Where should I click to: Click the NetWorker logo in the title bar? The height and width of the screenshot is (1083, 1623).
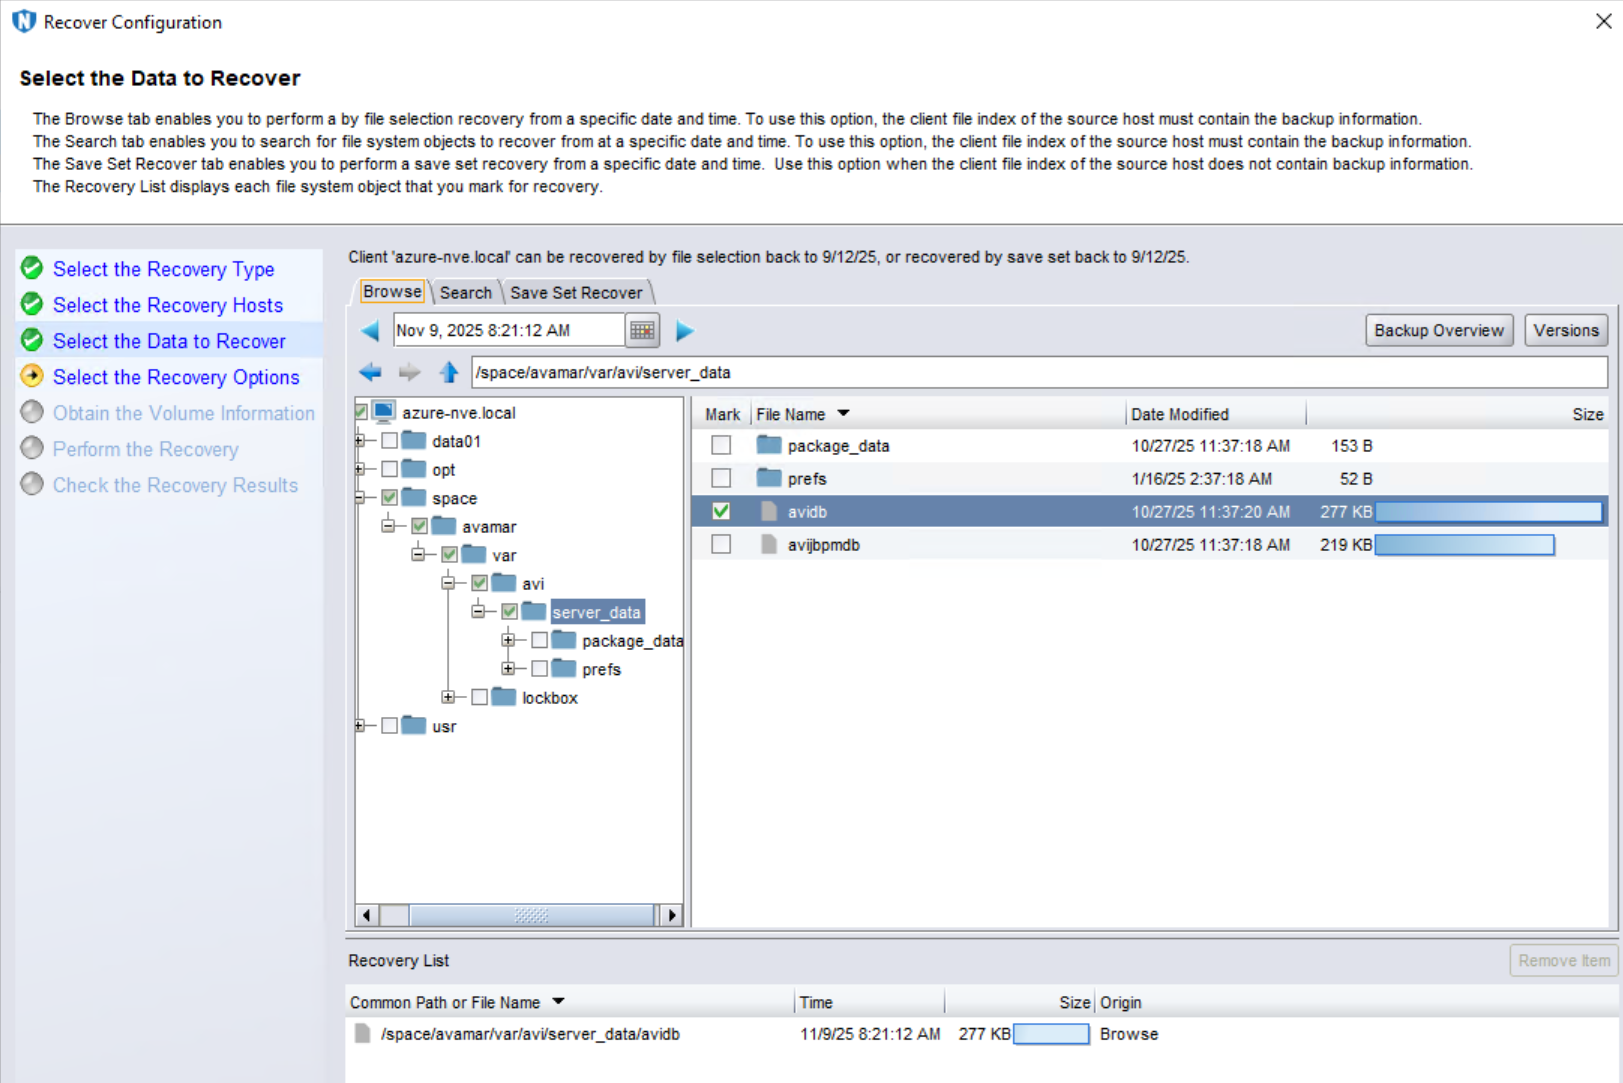pyautogui.click(x=23, y=20)
